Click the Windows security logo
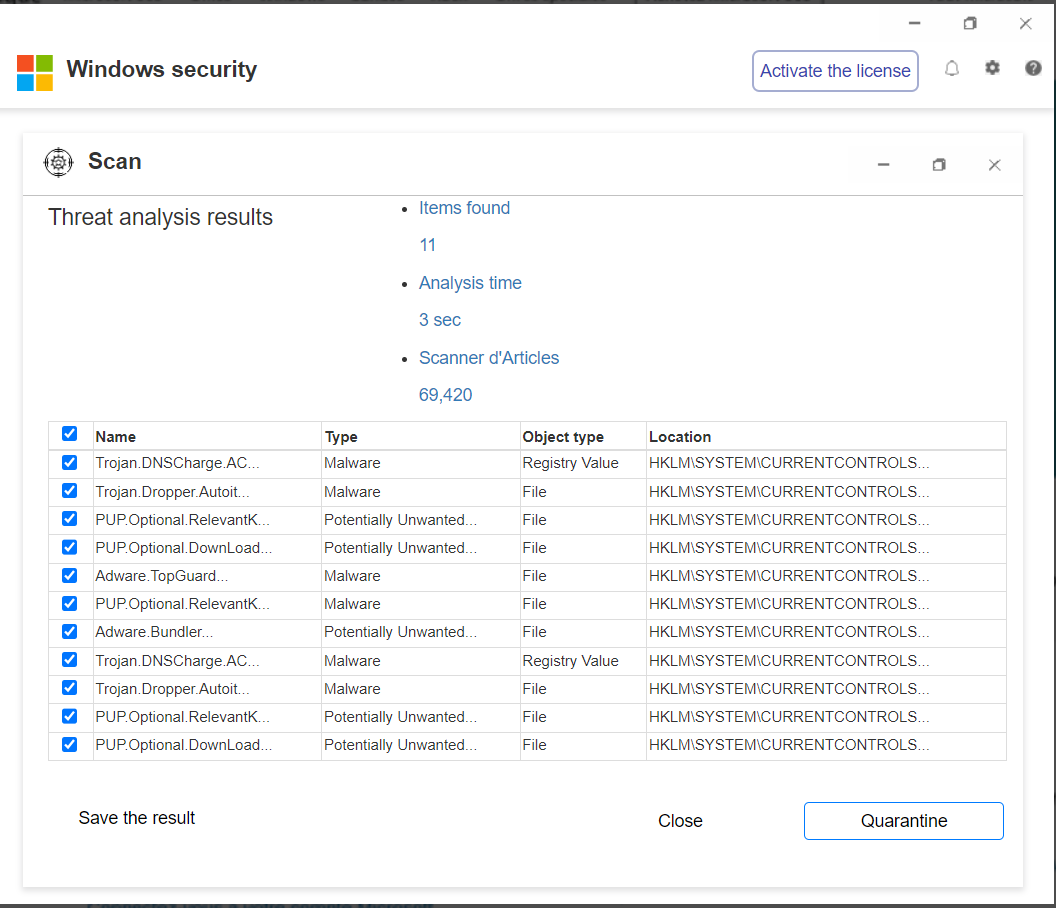 click(35, 72)
